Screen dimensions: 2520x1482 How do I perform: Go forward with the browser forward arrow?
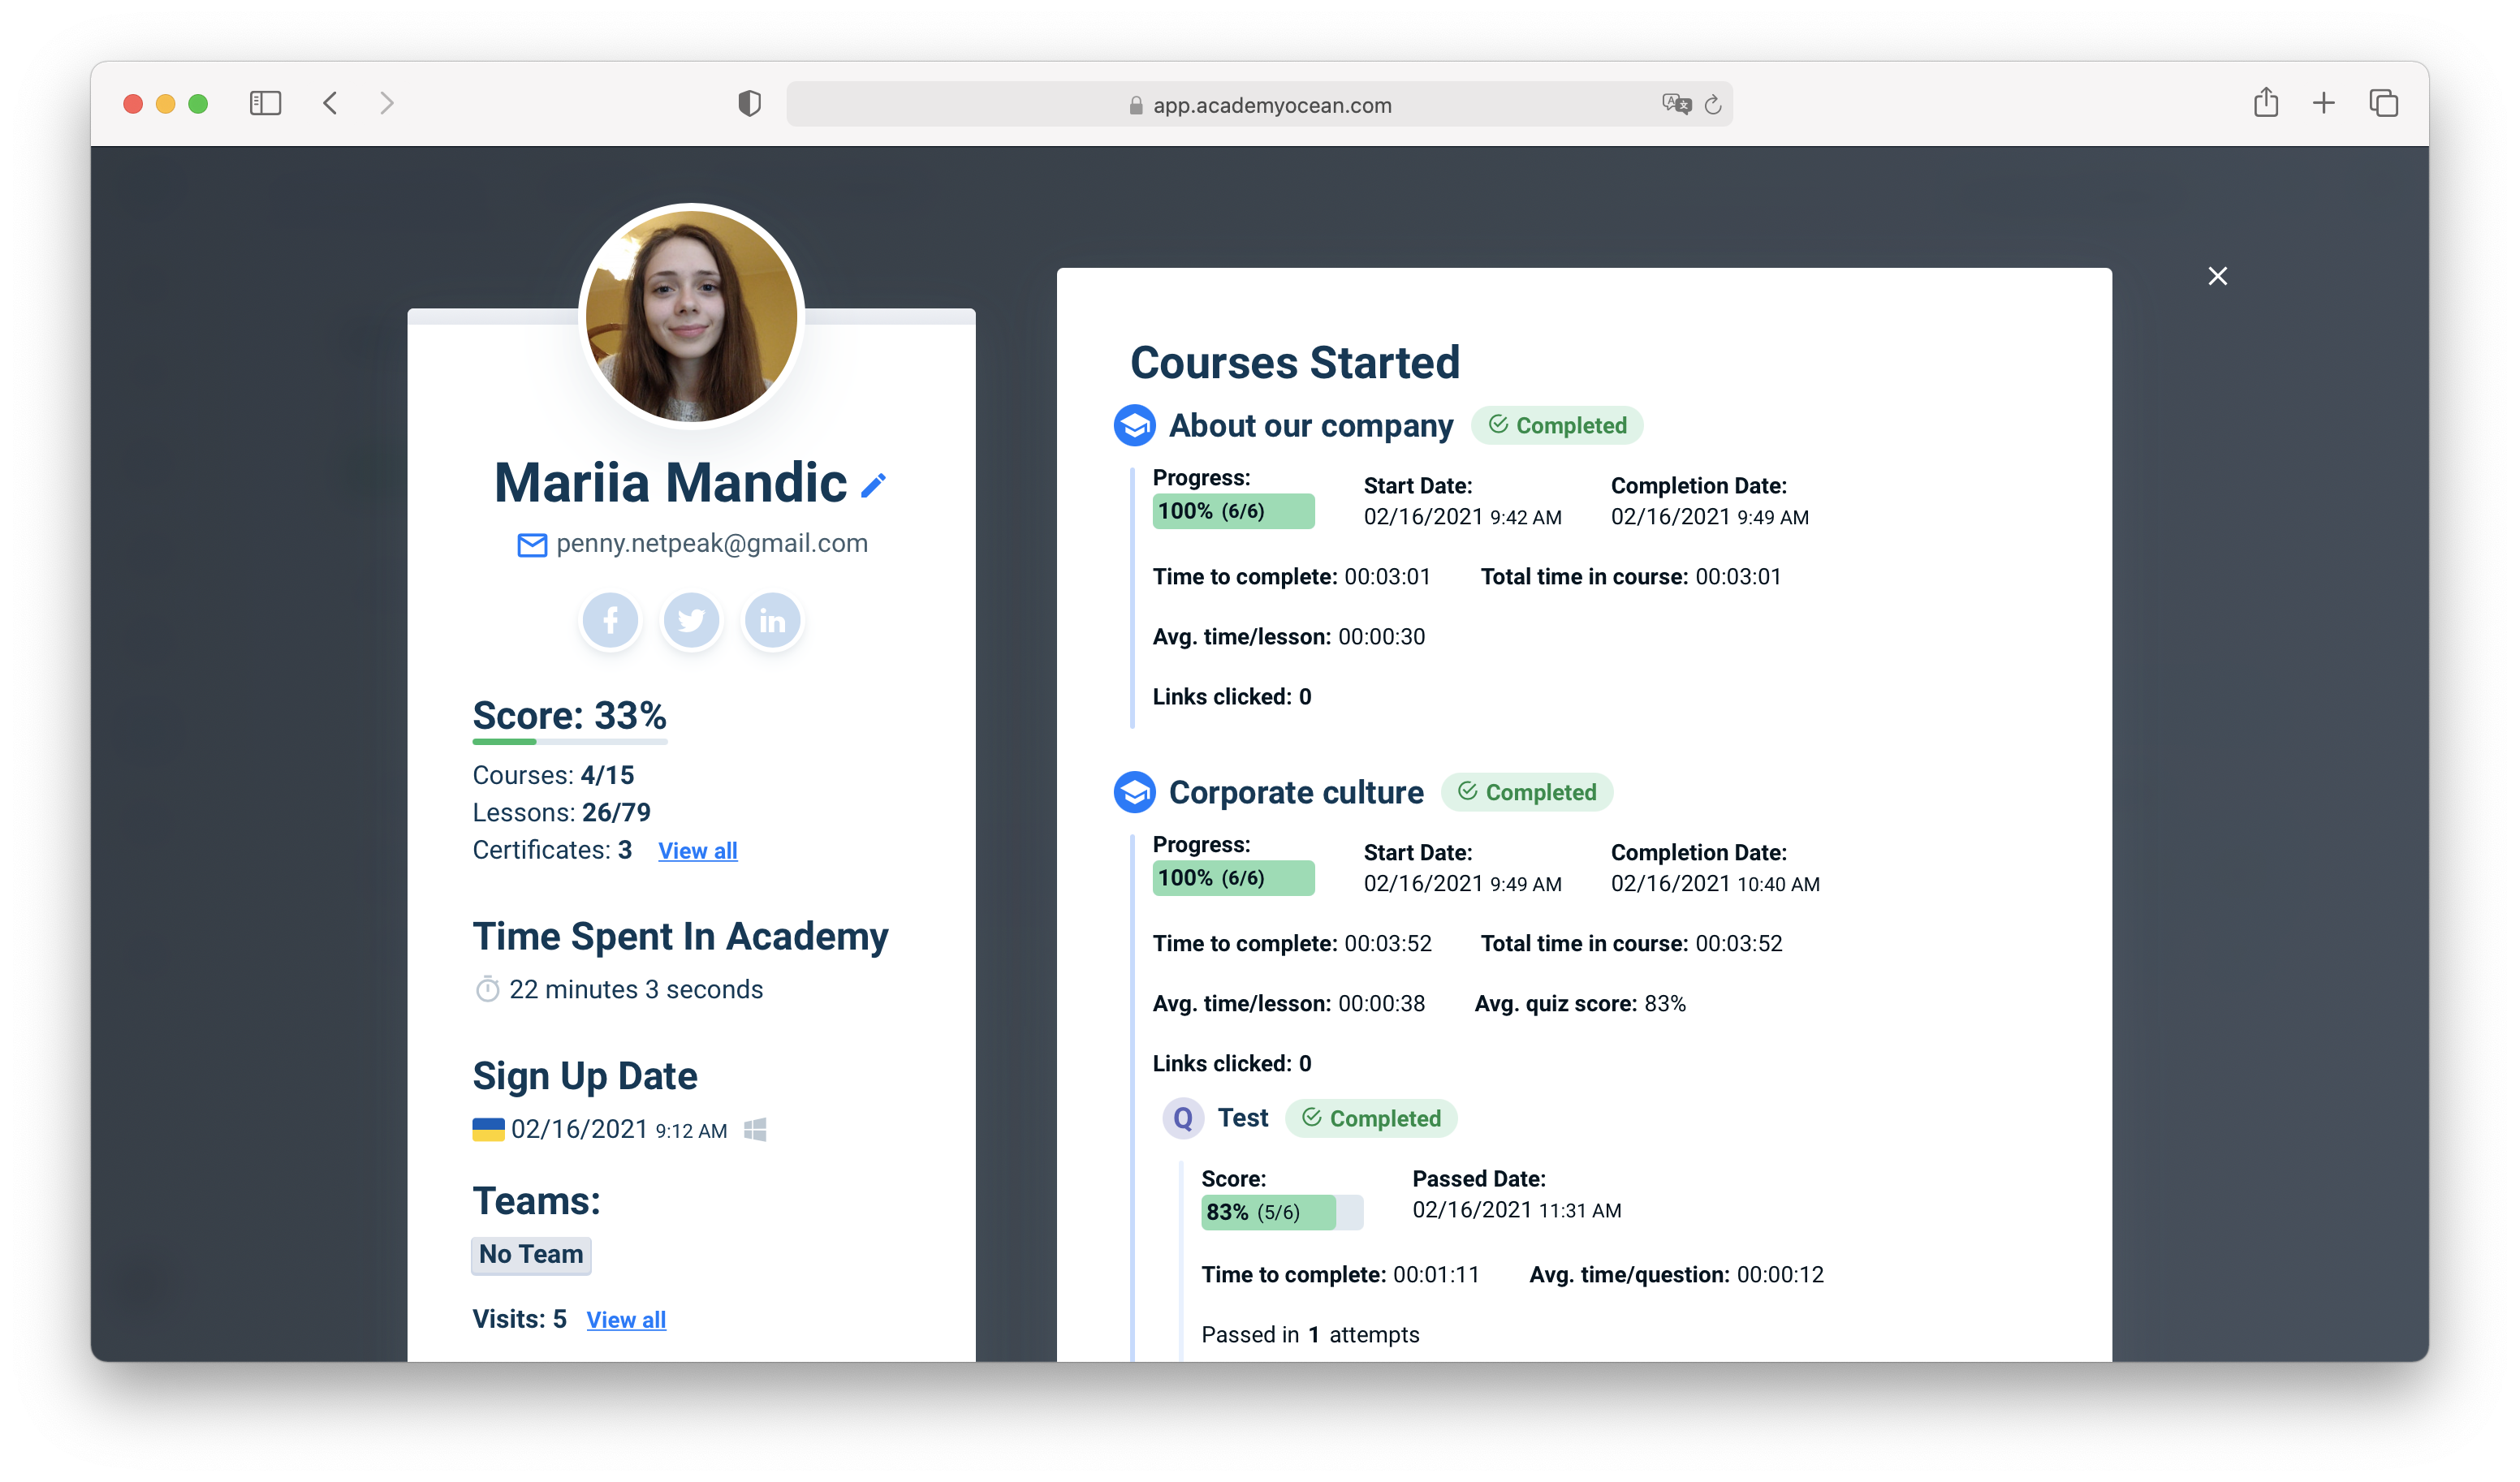[x=386, y=103]
